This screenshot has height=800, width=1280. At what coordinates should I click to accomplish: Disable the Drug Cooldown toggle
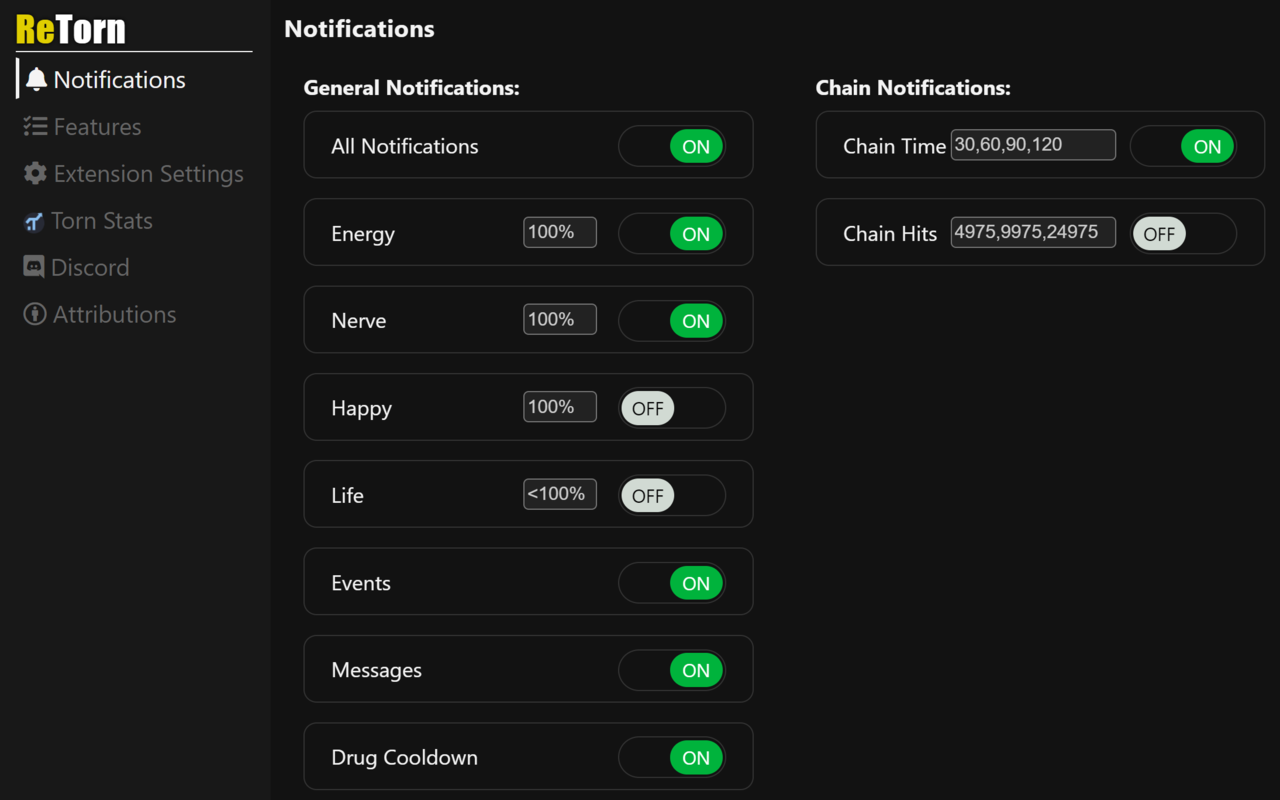(x=672, y=757)
